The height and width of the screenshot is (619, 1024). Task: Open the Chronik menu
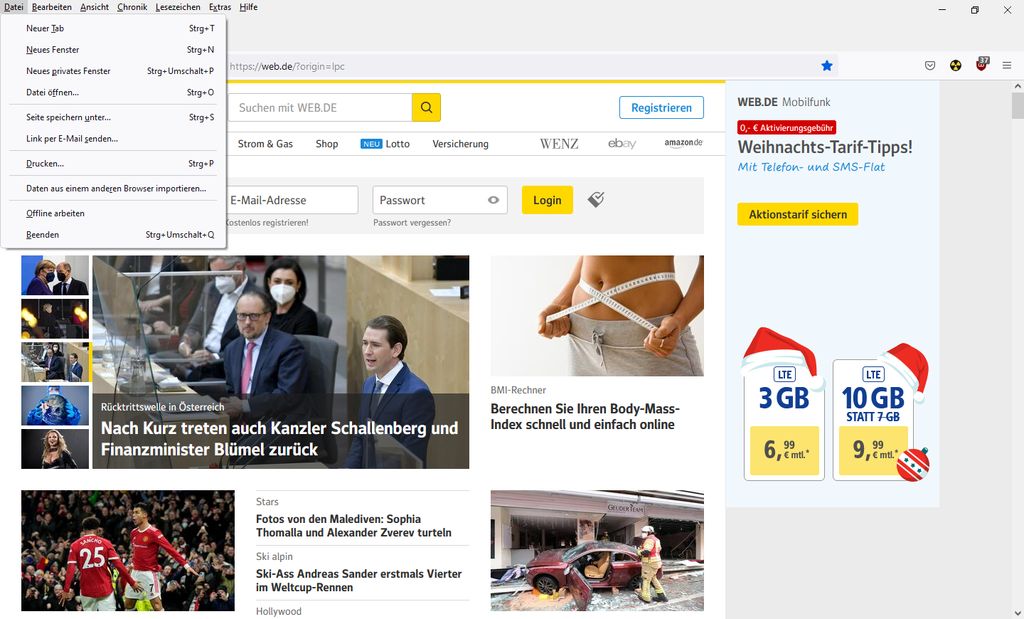click(132, 7)
